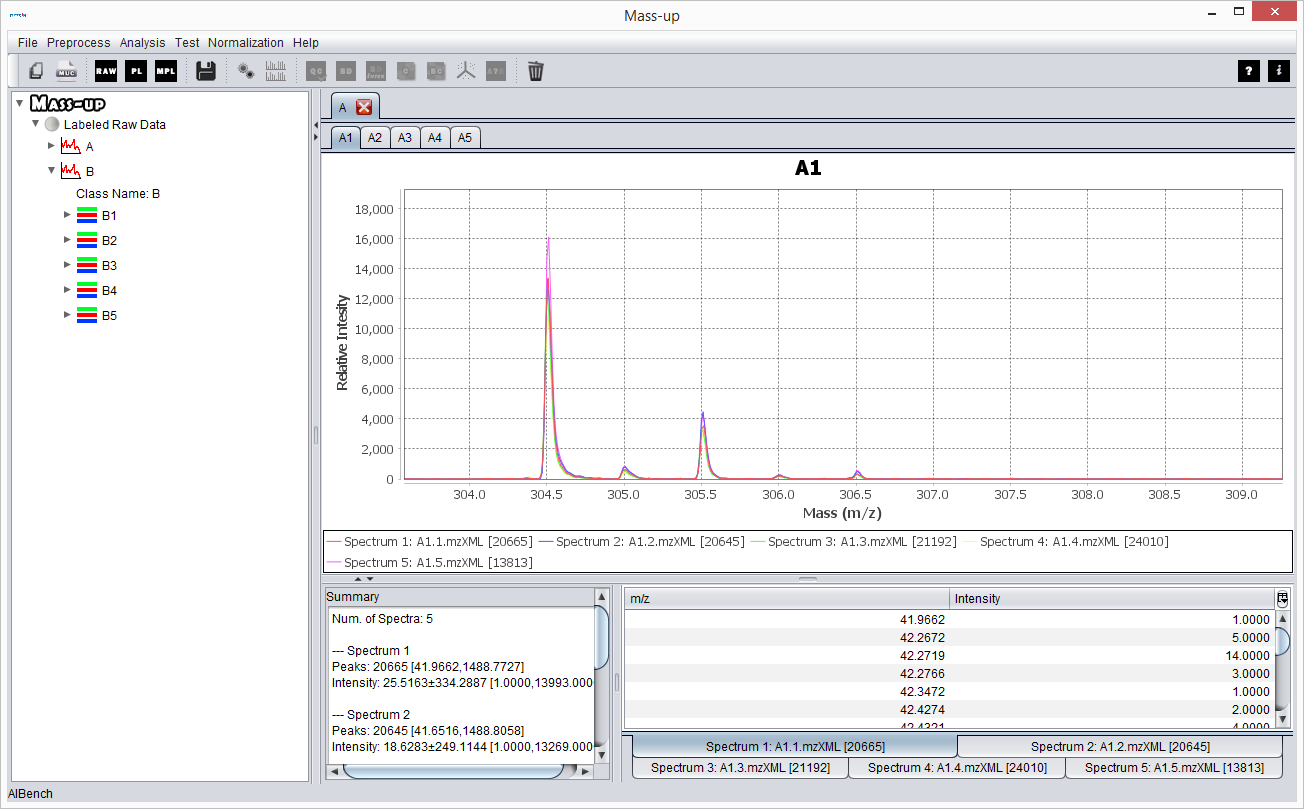
Task: Click the spectra comparison icon beside the gear
Action: [277, 71]
